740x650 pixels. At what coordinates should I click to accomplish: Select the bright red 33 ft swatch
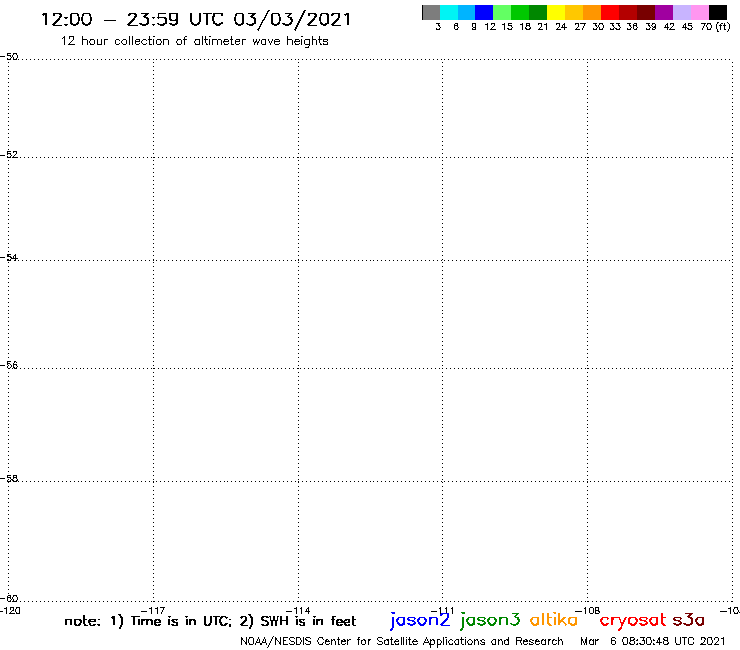pyautogui.click(x=610, y=12)
